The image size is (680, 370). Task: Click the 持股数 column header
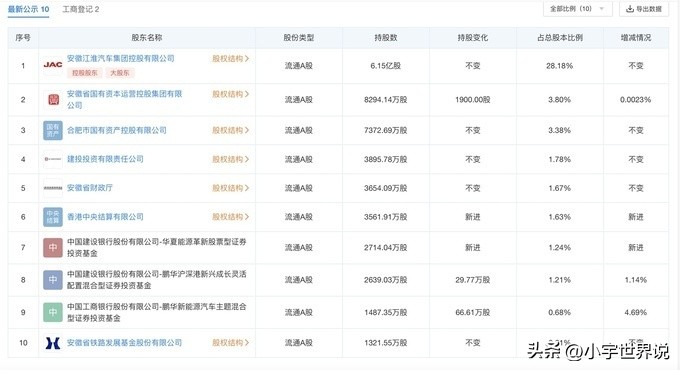[x=386, y=38]
